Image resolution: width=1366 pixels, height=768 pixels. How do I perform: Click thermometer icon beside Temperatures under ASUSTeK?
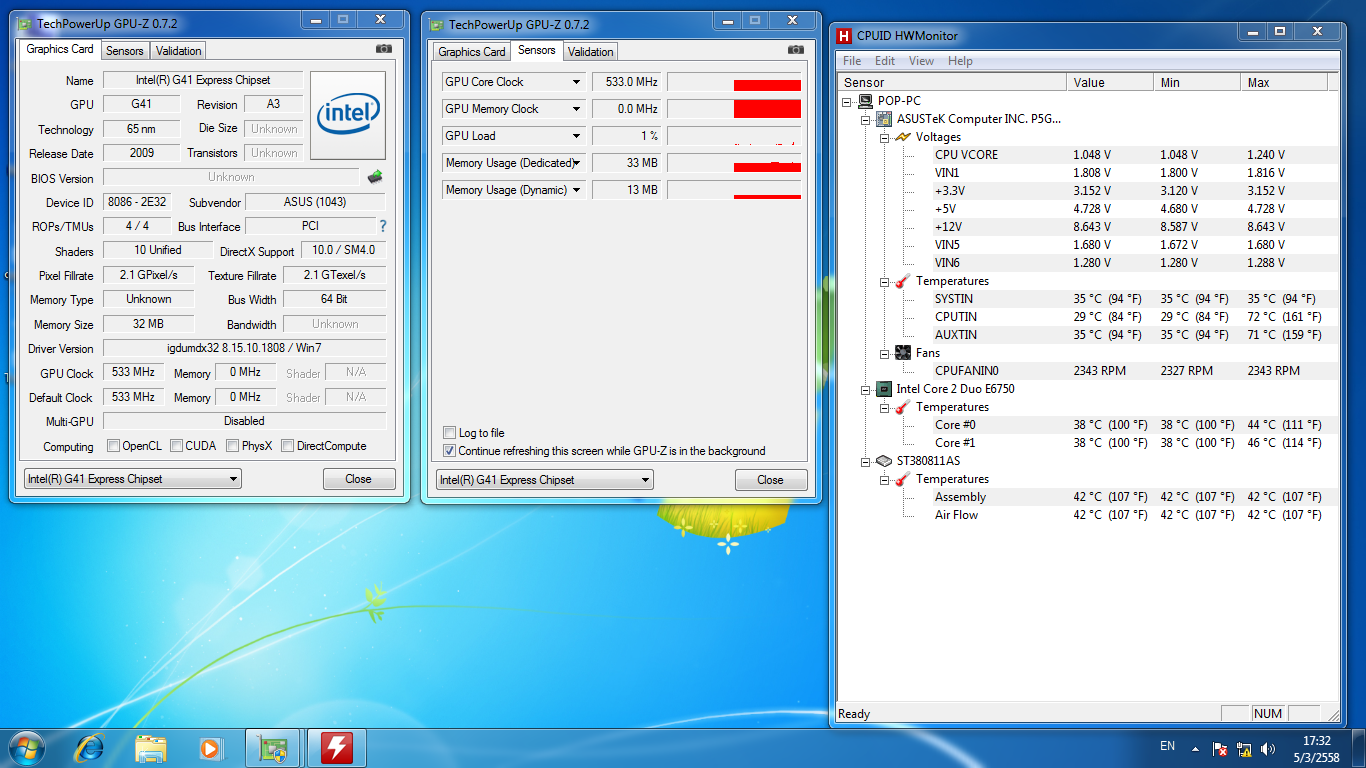pyautogui.click(x=902, y=281)
